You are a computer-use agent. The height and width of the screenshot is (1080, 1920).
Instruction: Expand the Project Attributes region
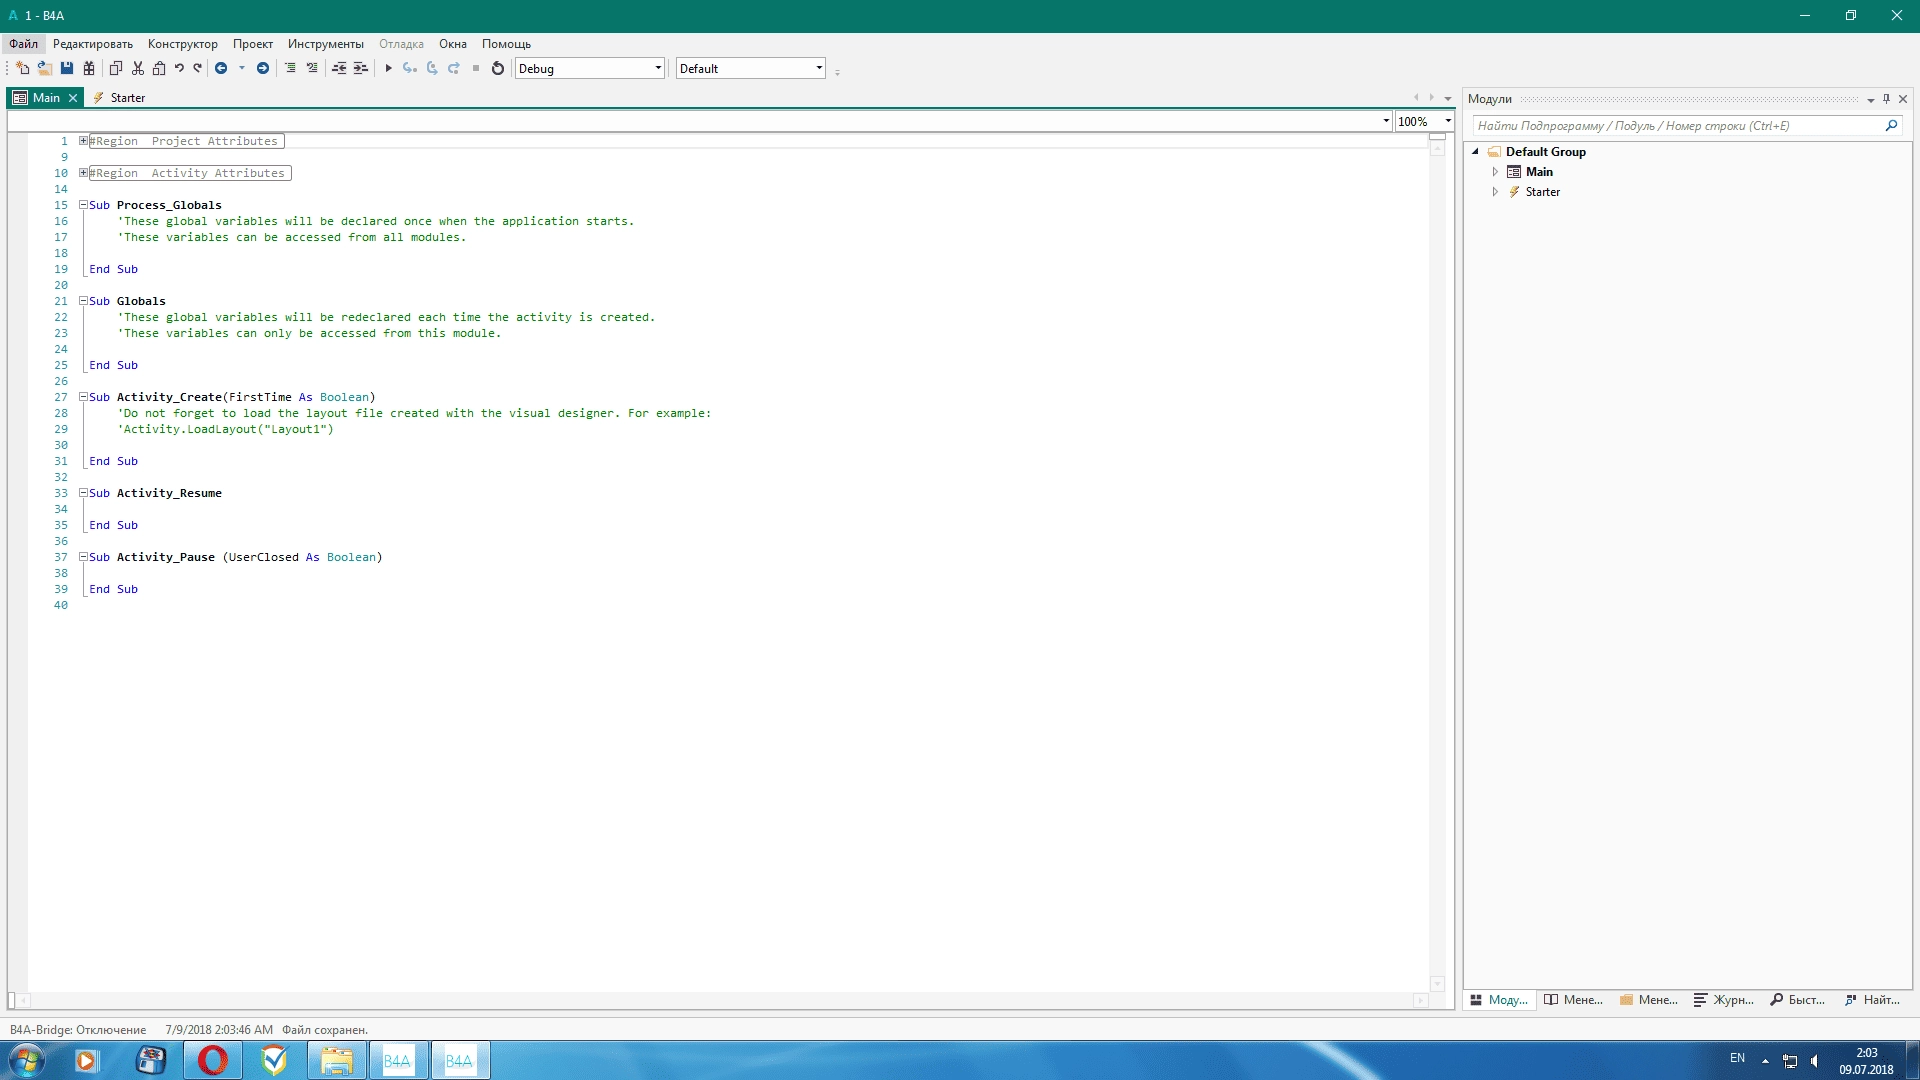84,141
